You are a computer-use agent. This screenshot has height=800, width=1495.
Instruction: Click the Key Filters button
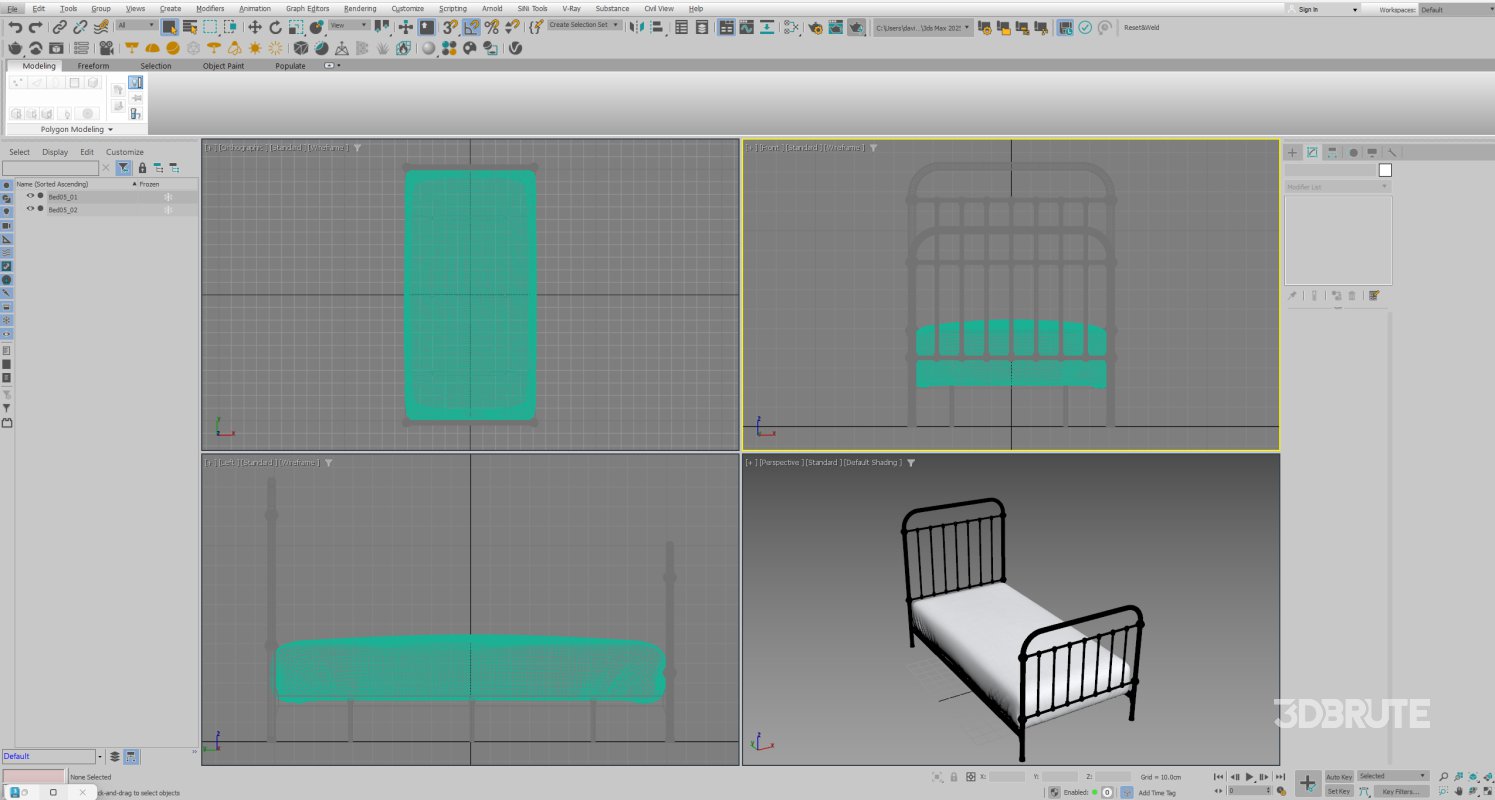[1402, 791]
